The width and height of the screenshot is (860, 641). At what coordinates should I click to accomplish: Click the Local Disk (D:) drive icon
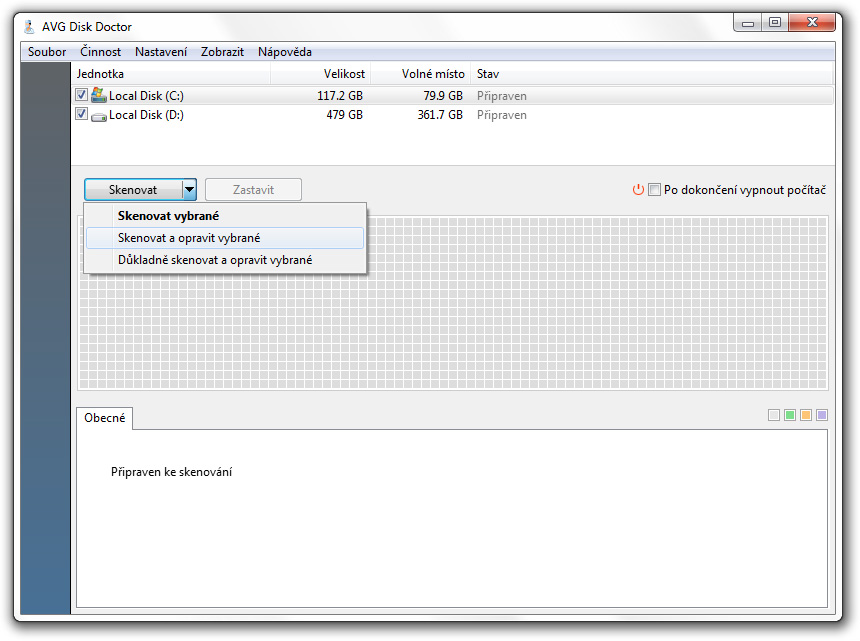click(x=99, y=116)
